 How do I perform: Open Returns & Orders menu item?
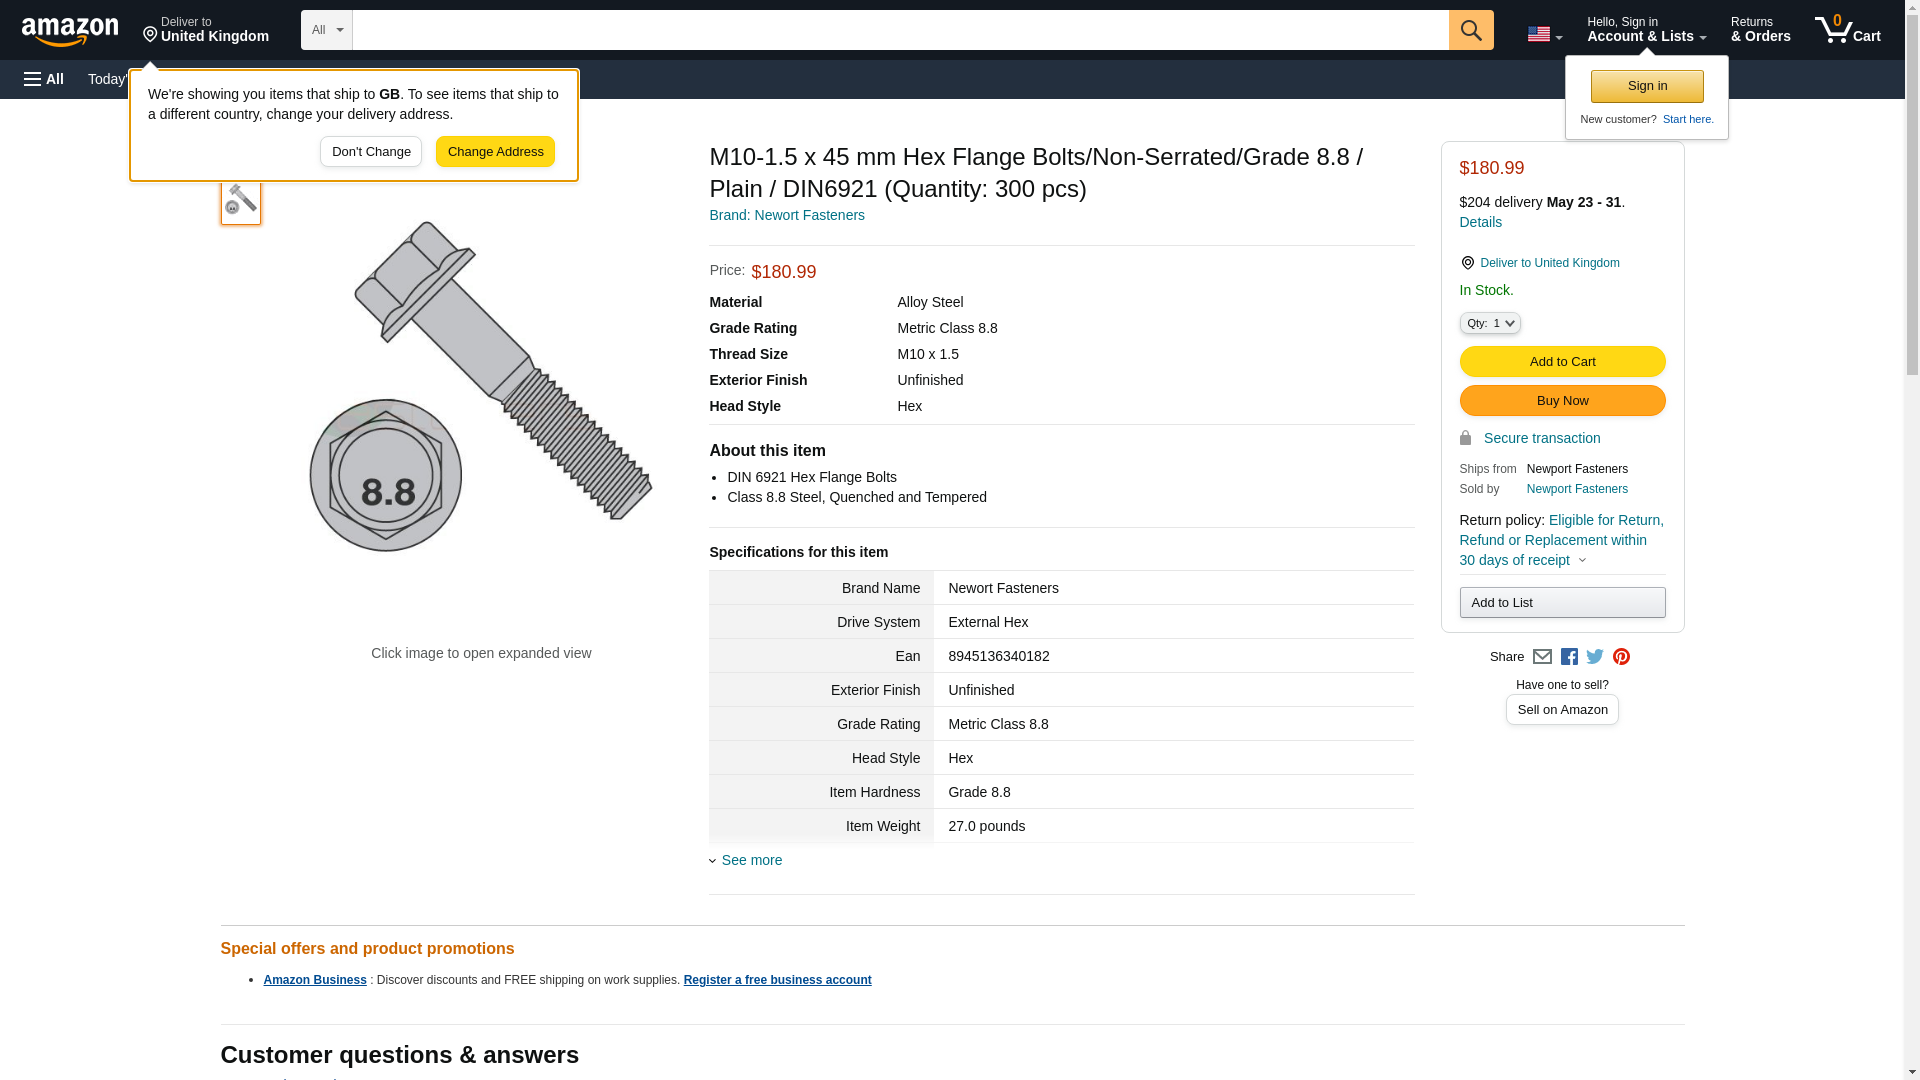[1760, 30]
